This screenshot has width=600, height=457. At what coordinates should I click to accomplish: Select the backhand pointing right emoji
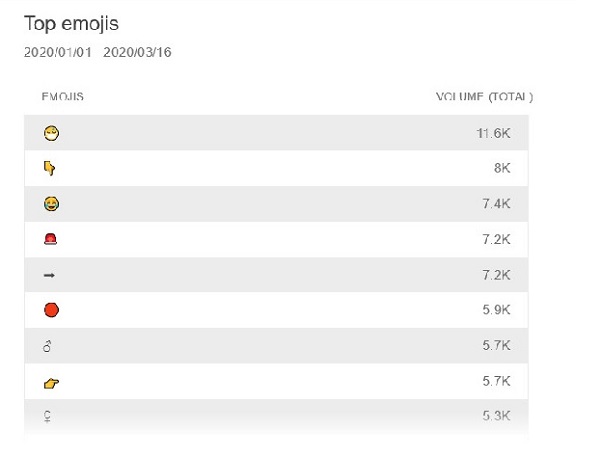[51, 383]
